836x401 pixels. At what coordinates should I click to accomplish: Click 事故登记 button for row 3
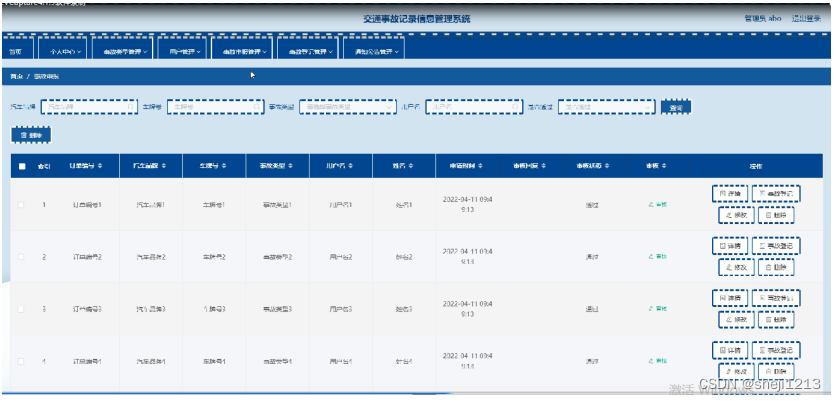pos(776,298)
